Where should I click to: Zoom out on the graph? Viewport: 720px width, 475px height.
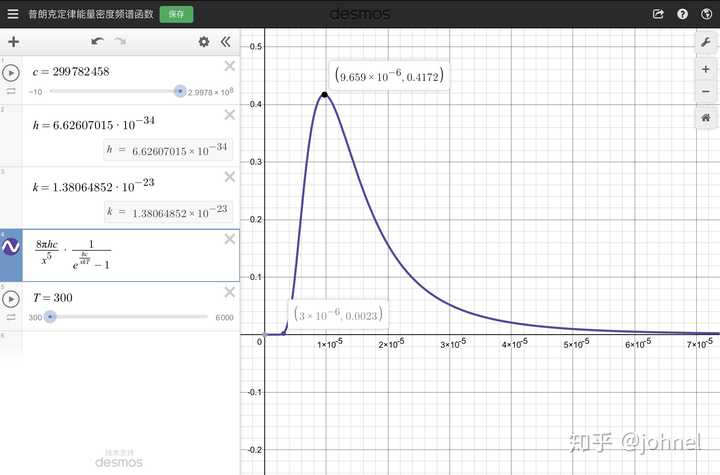[x=706, y=91]
